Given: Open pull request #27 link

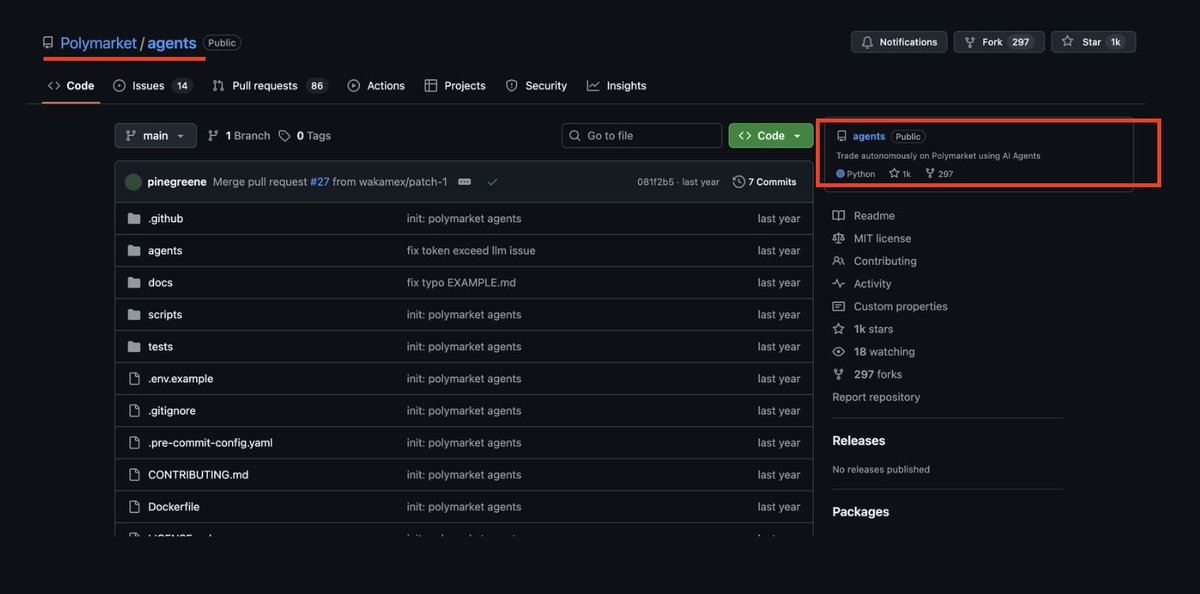Looking at the screenshot, I should [320, 182].
